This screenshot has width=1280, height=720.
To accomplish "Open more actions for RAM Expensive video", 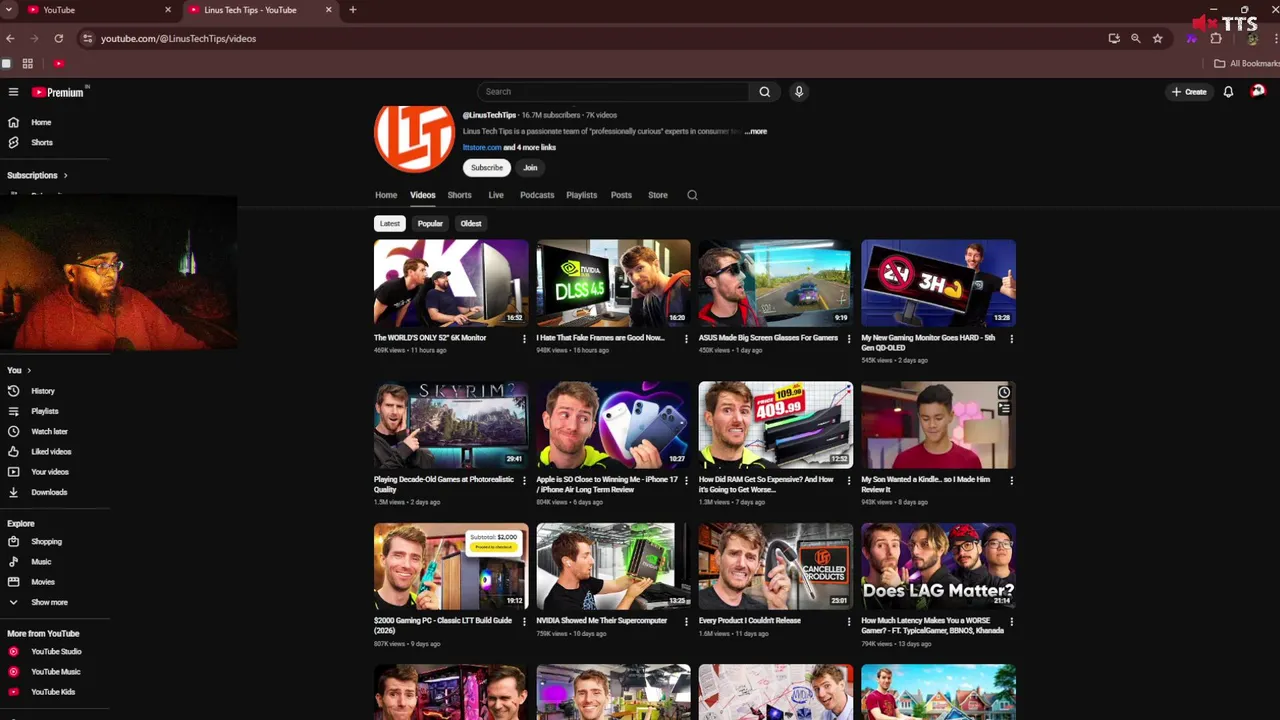I will click(849, 481).
